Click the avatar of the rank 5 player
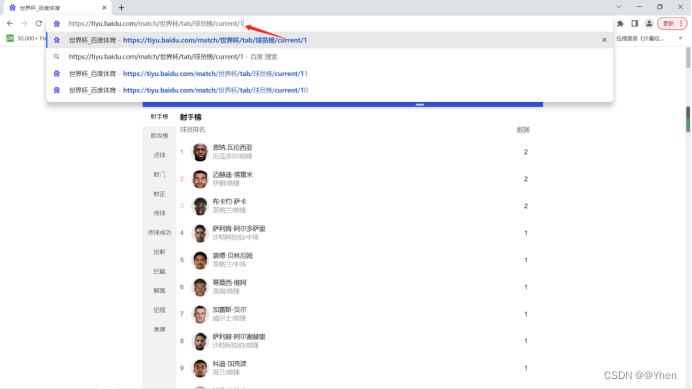This screenshot has width=692, height=389. click(x=200, y=260)
